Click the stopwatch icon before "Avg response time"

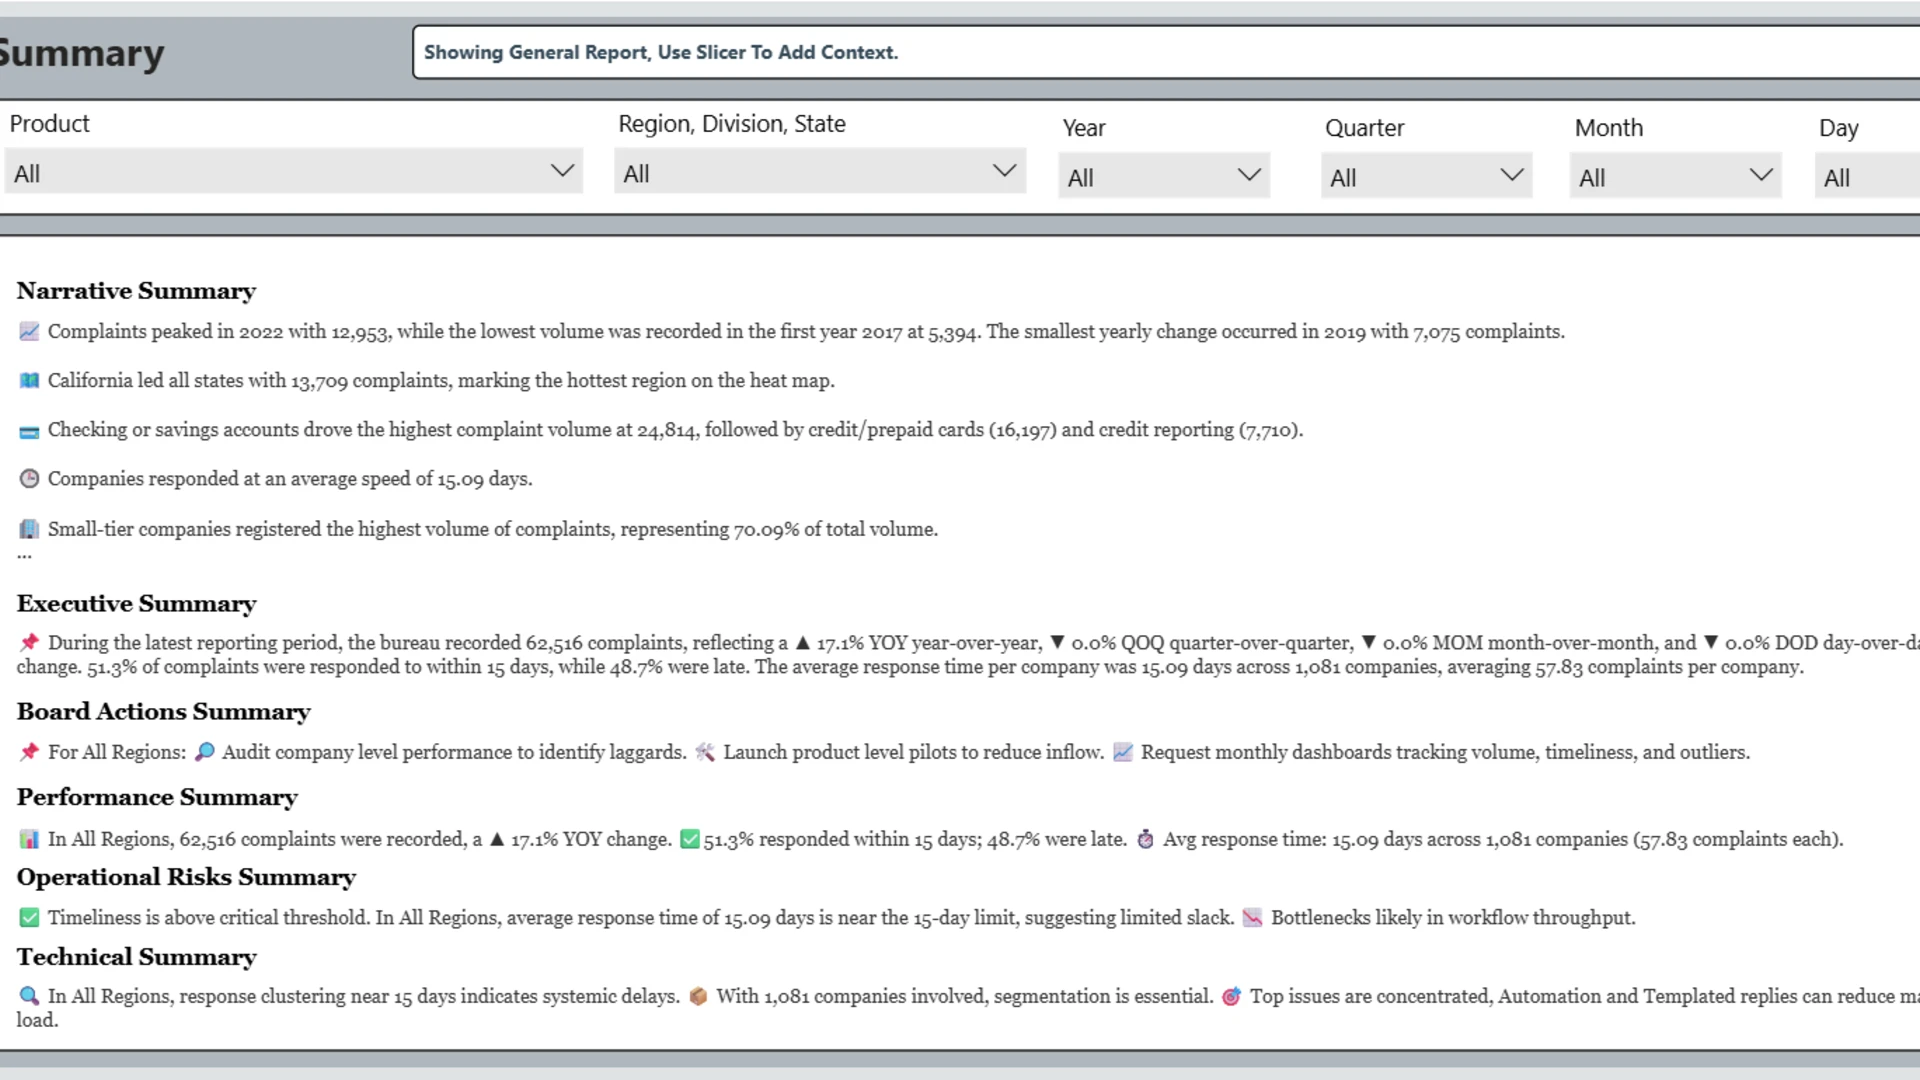1145,839
